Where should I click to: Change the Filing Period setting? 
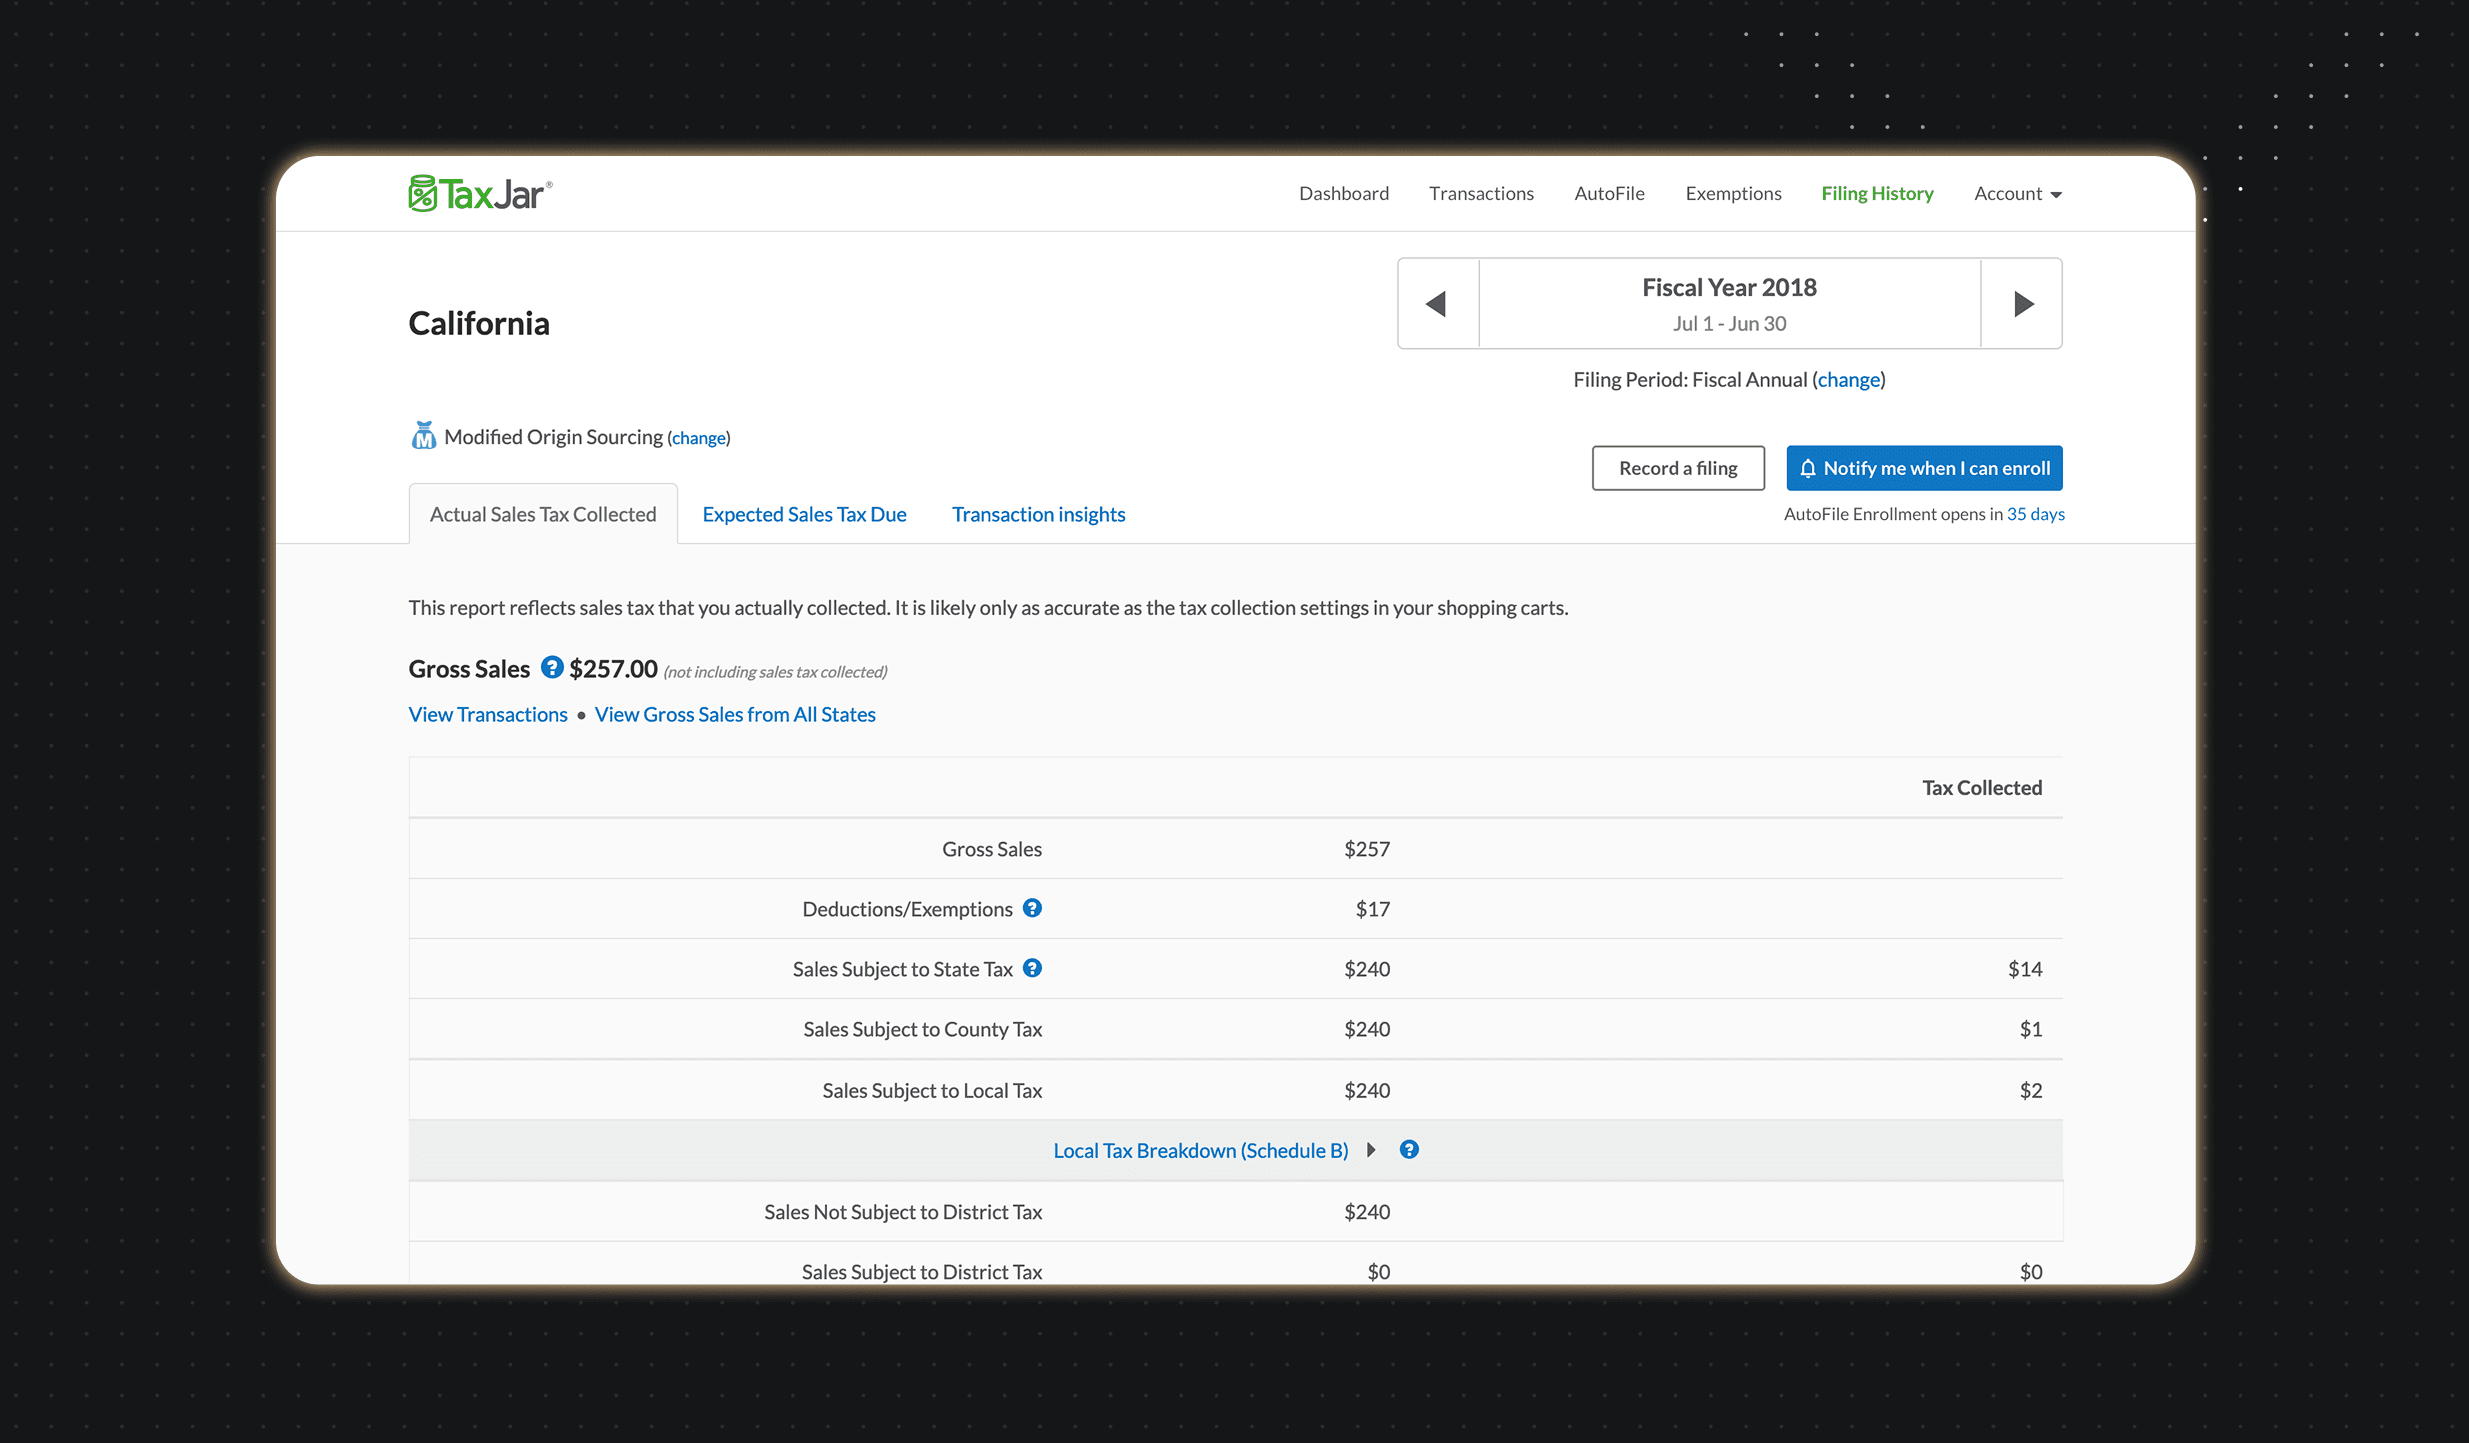1848,380
